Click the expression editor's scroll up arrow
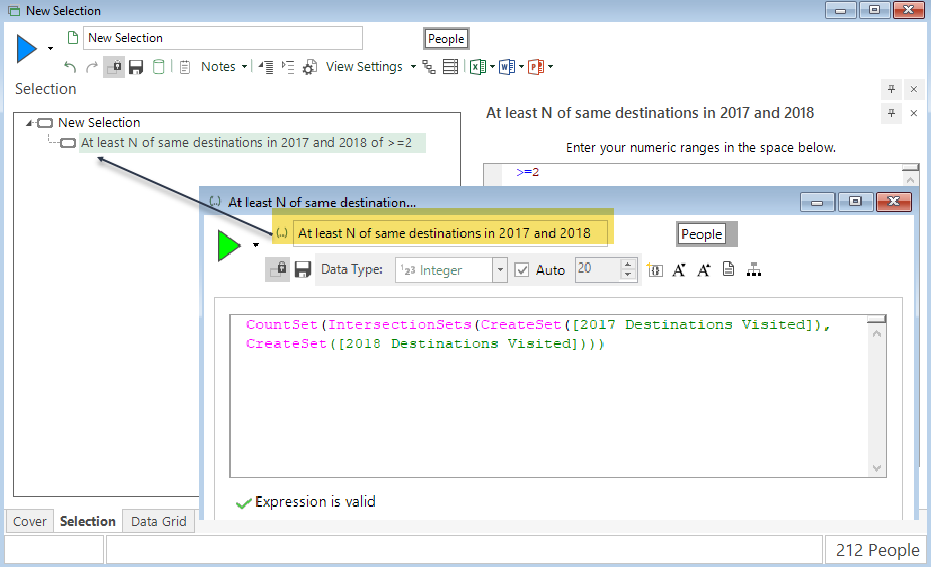 876,334
